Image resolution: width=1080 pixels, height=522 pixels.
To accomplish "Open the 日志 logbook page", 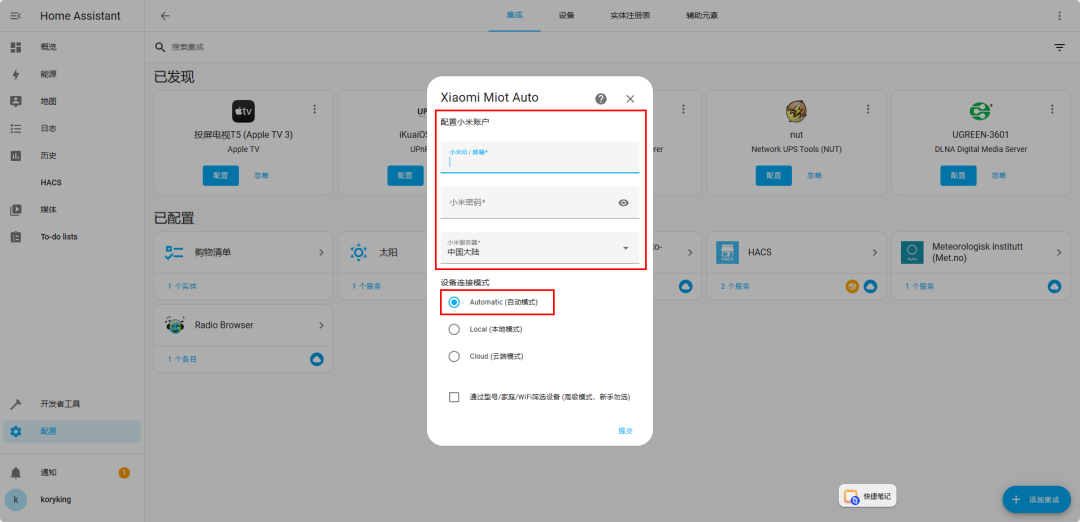I will coord(72,128).
